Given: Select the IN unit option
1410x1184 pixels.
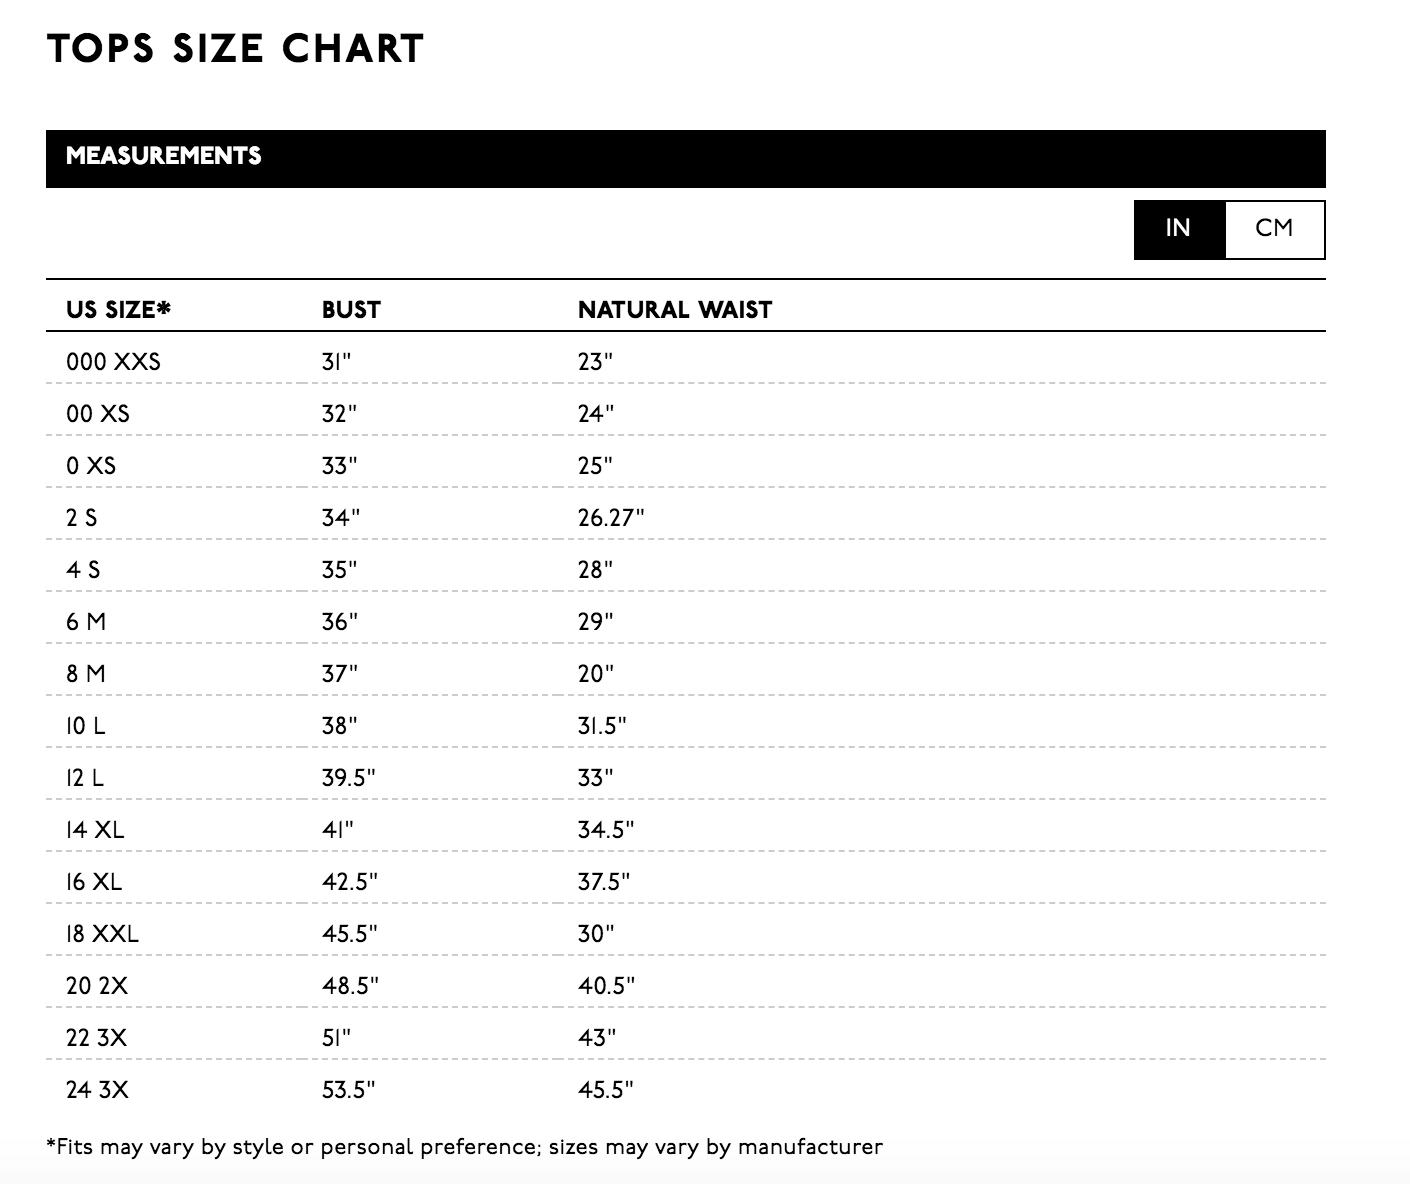Looking at the screenshot, I should (x=1180, y=228).
